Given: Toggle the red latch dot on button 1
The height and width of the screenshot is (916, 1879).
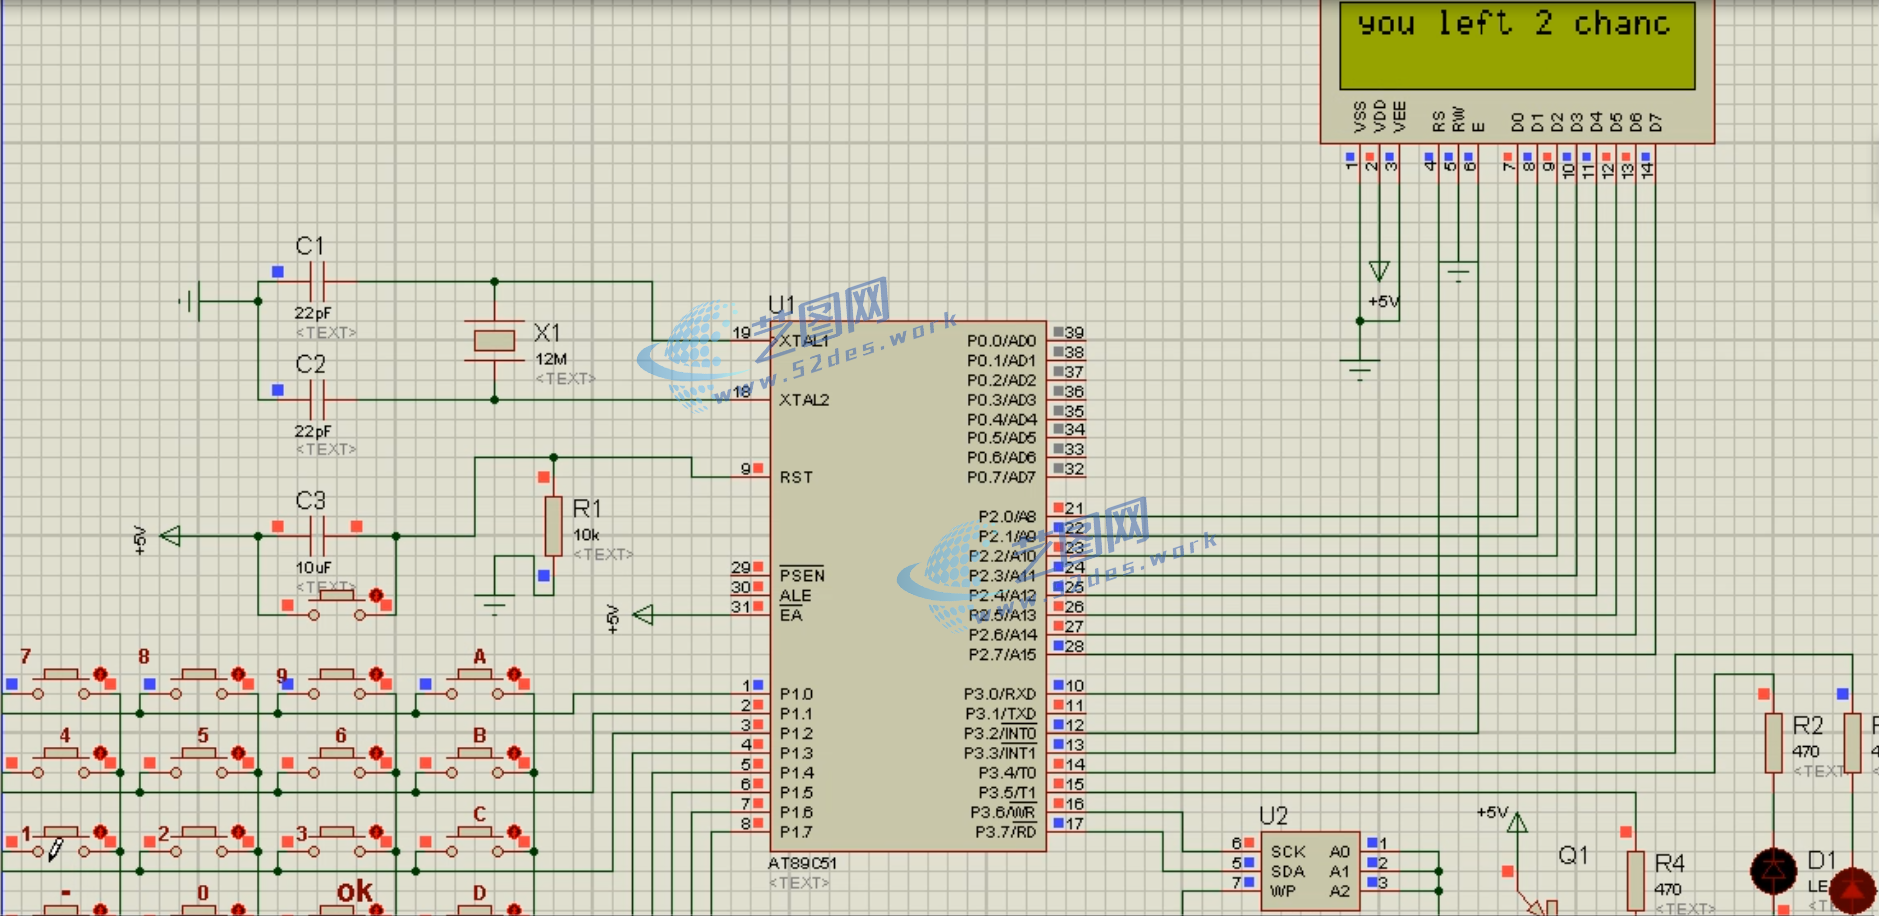Looking at the screenshot, I should coord(100,832).
